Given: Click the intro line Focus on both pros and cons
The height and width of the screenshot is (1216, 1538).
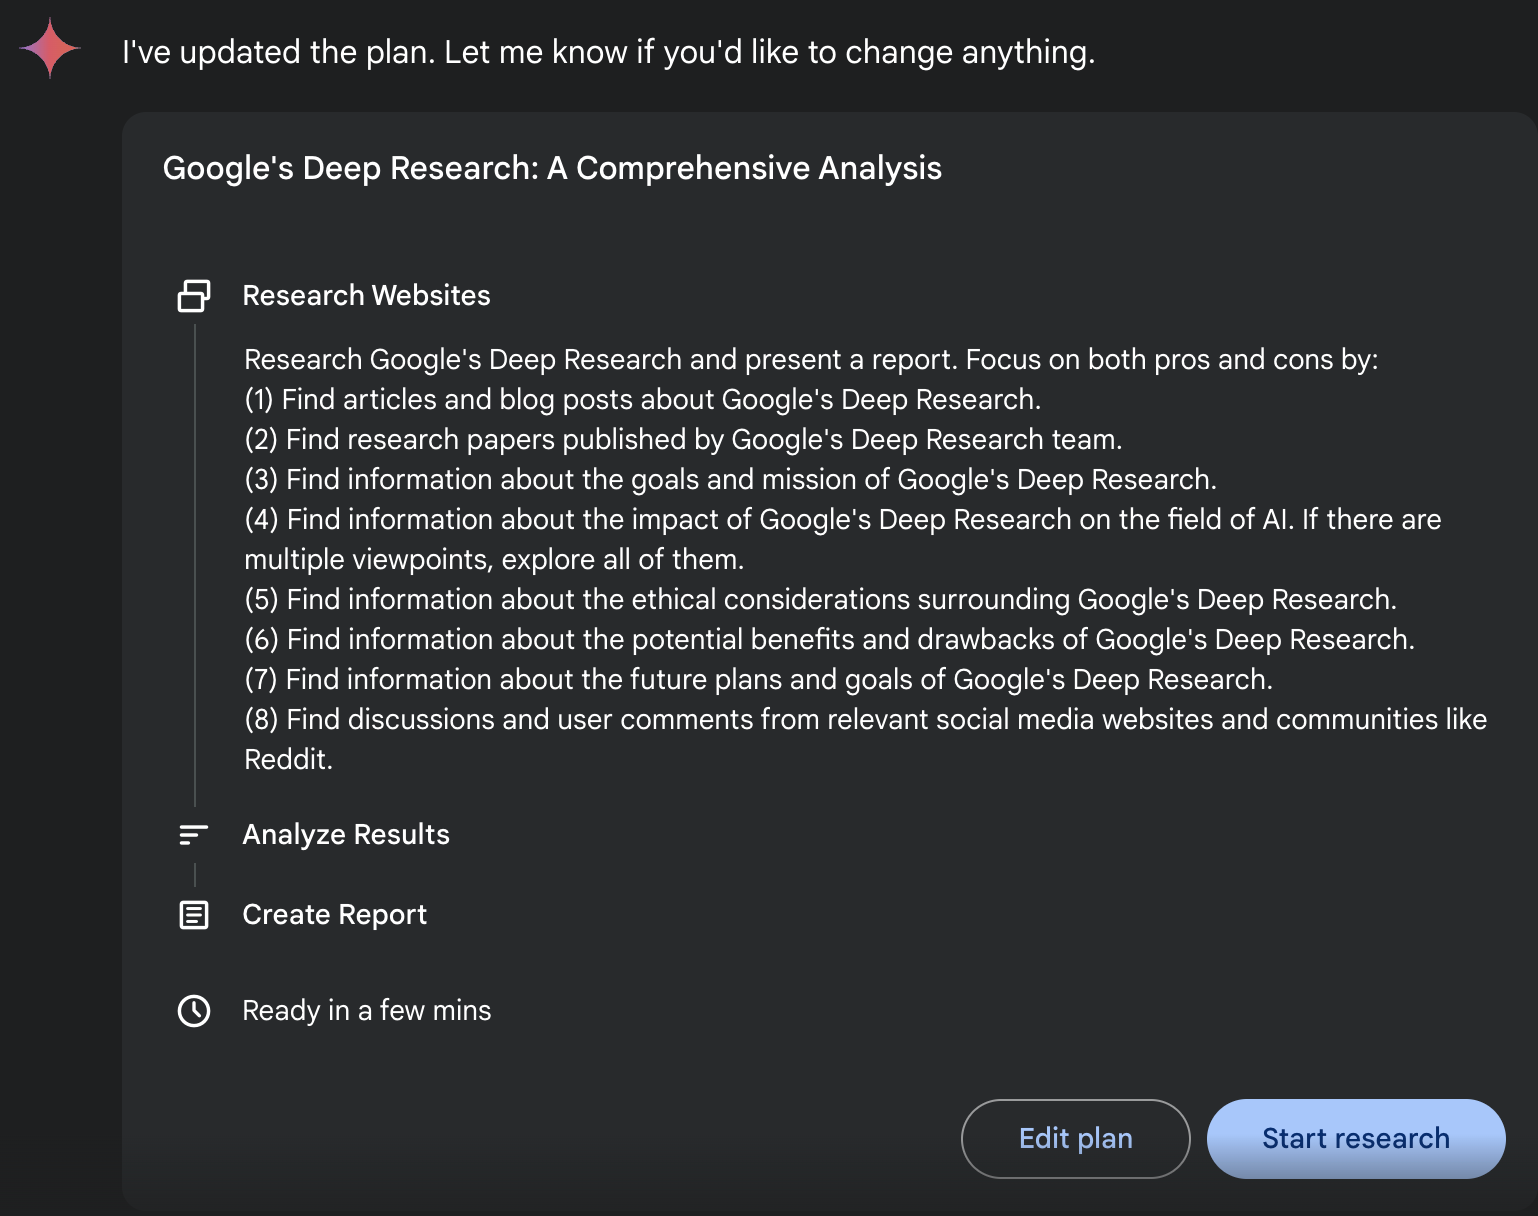Looking at the screenshot, I should (812, 360).
